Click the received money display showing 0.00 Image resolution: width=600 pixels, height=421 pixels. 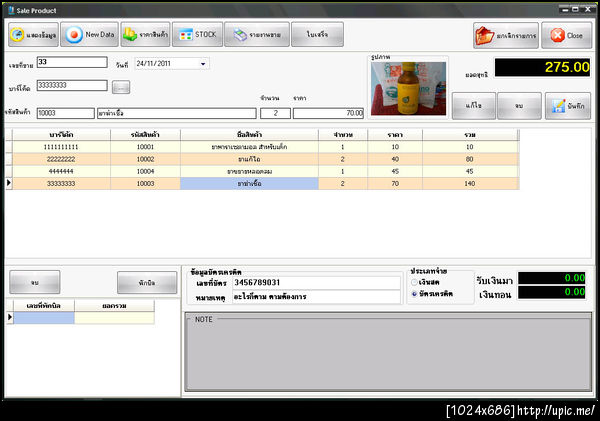point(552,278)
